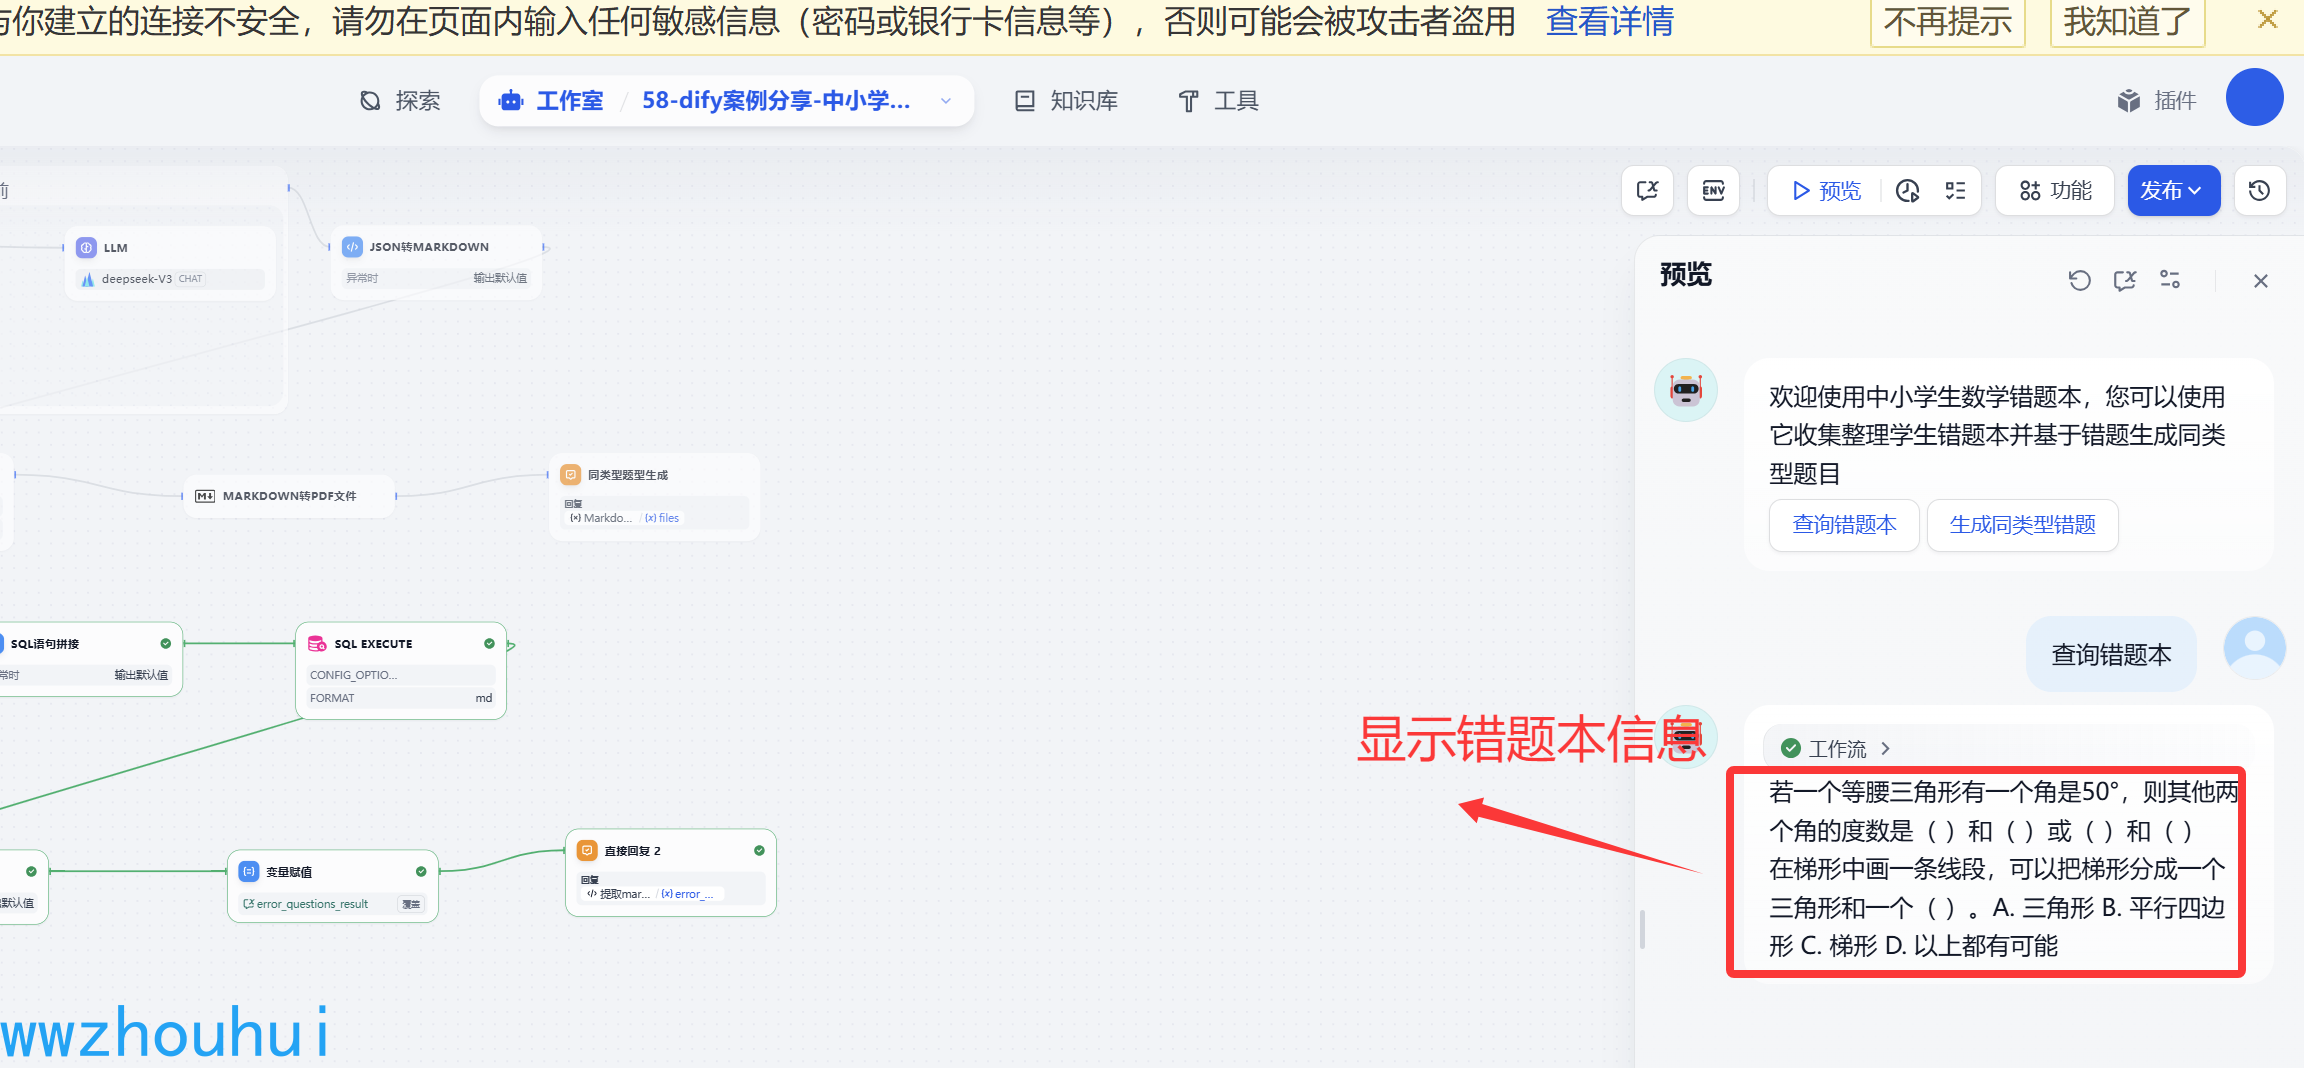
Task: Open the 功能 features button
Action: pyautogui.click(x=2055, y=190)
